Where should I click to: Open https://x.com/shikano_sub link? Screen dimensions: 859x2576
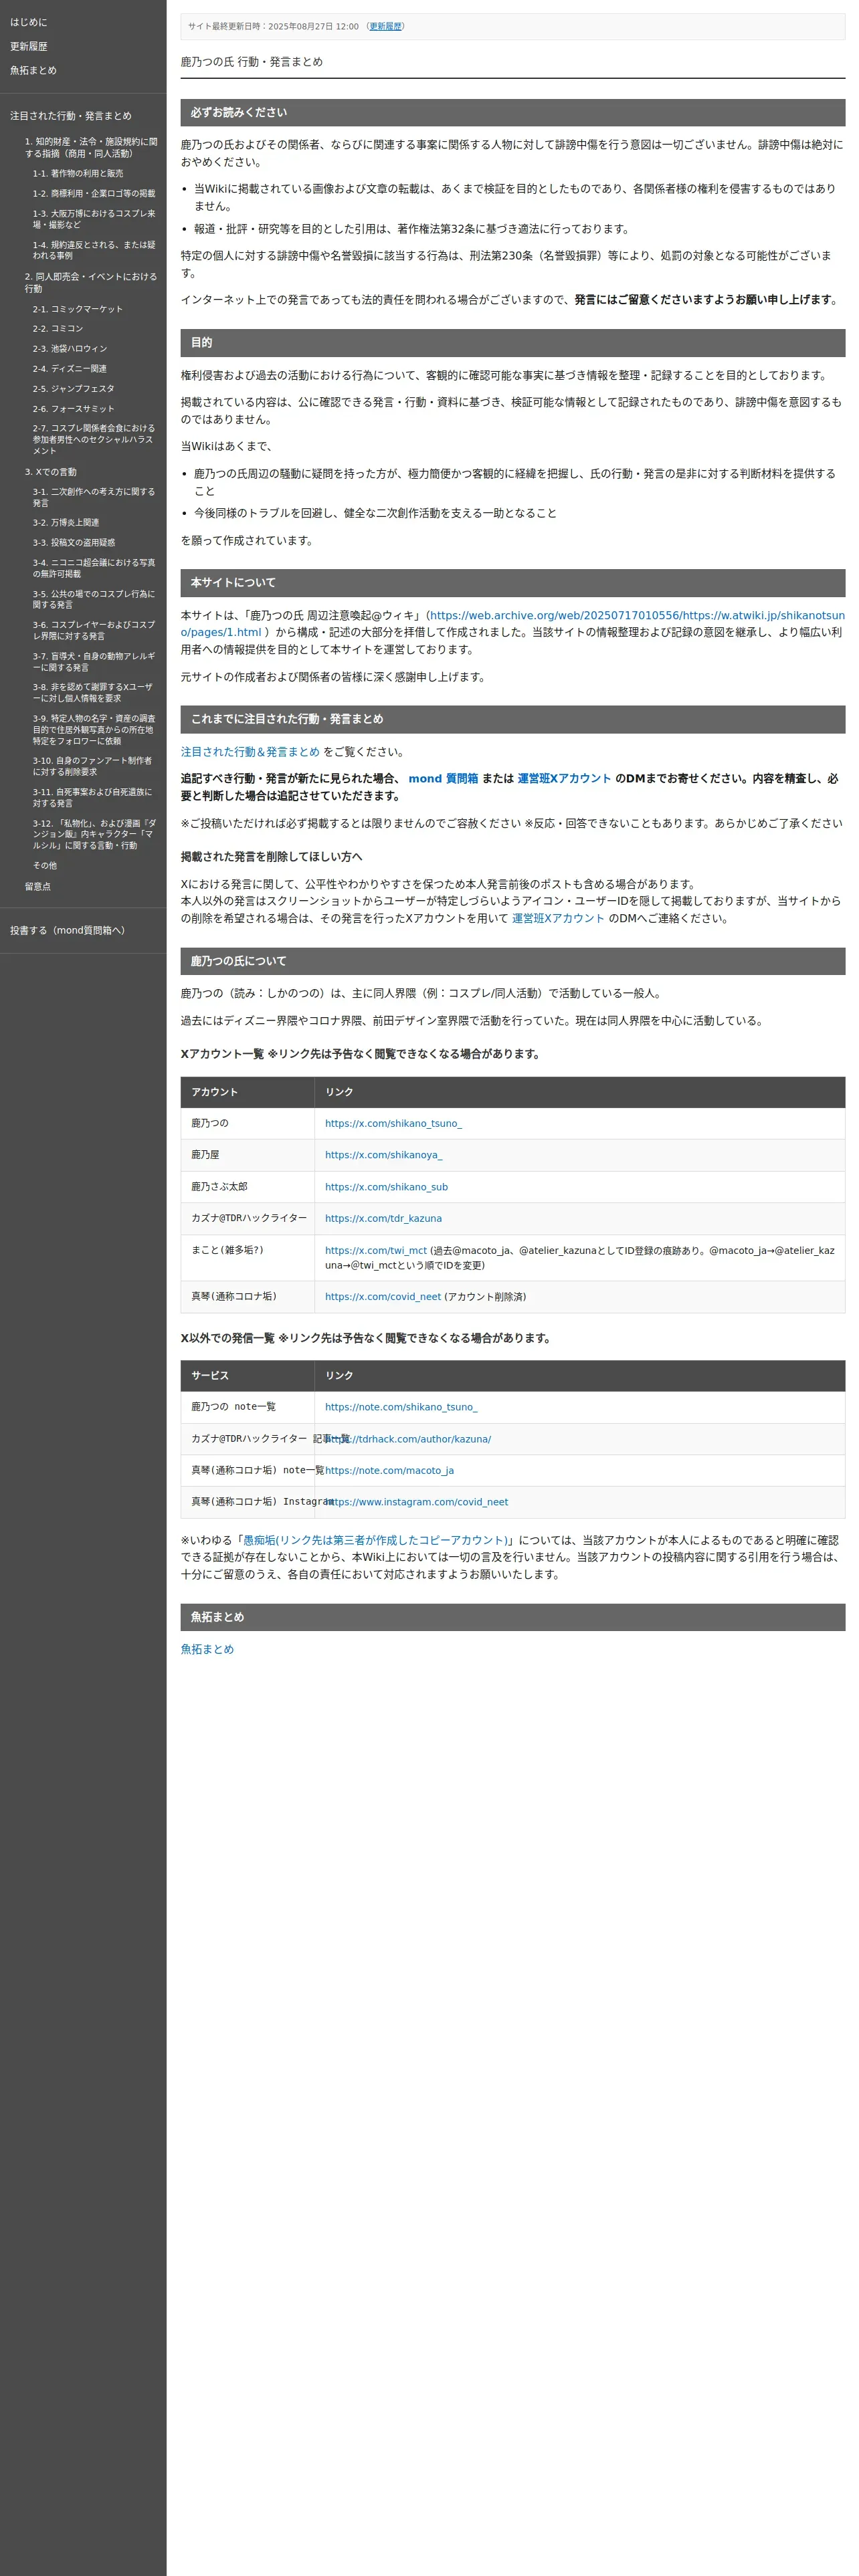[x=386, y=1187]
